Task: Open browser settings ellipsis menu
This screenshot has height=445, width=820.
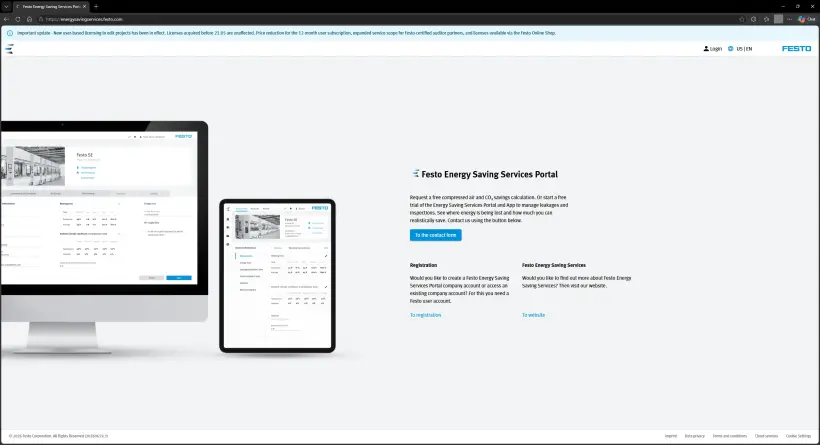Action: point(790,19)
